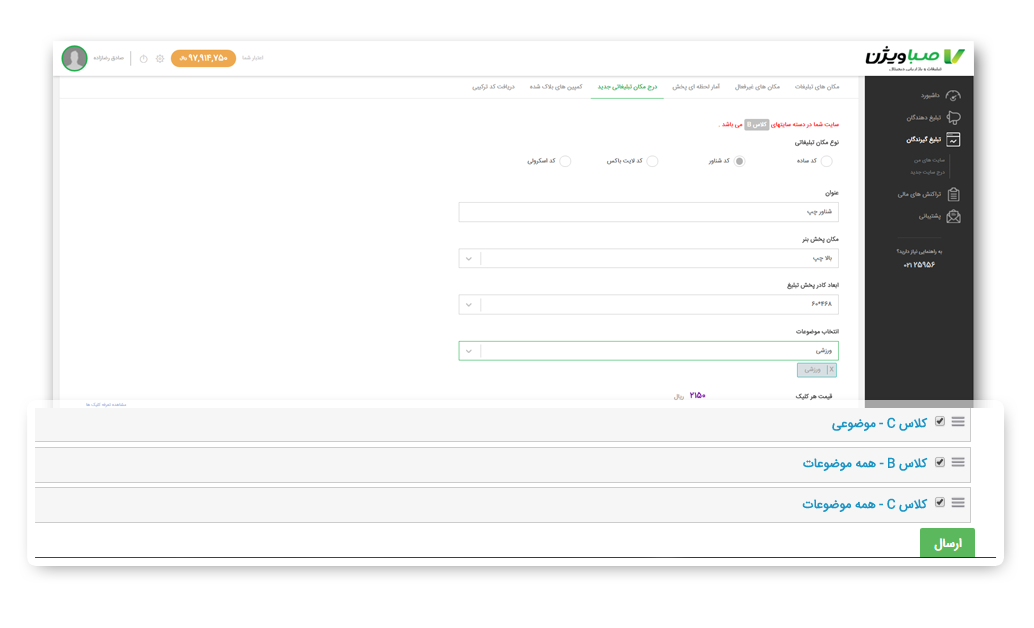Click the support phone number in sidebar
The width and height of the screenshot is (1034, 628).
pos(919,265)
